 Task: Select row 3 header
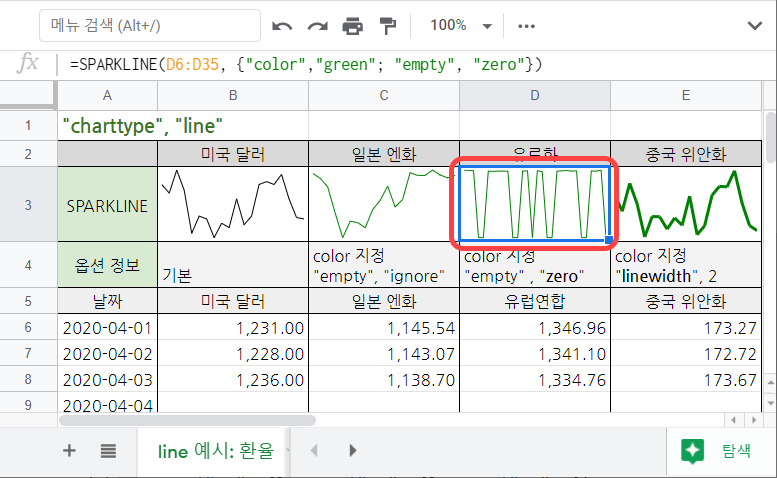(28, 205)
